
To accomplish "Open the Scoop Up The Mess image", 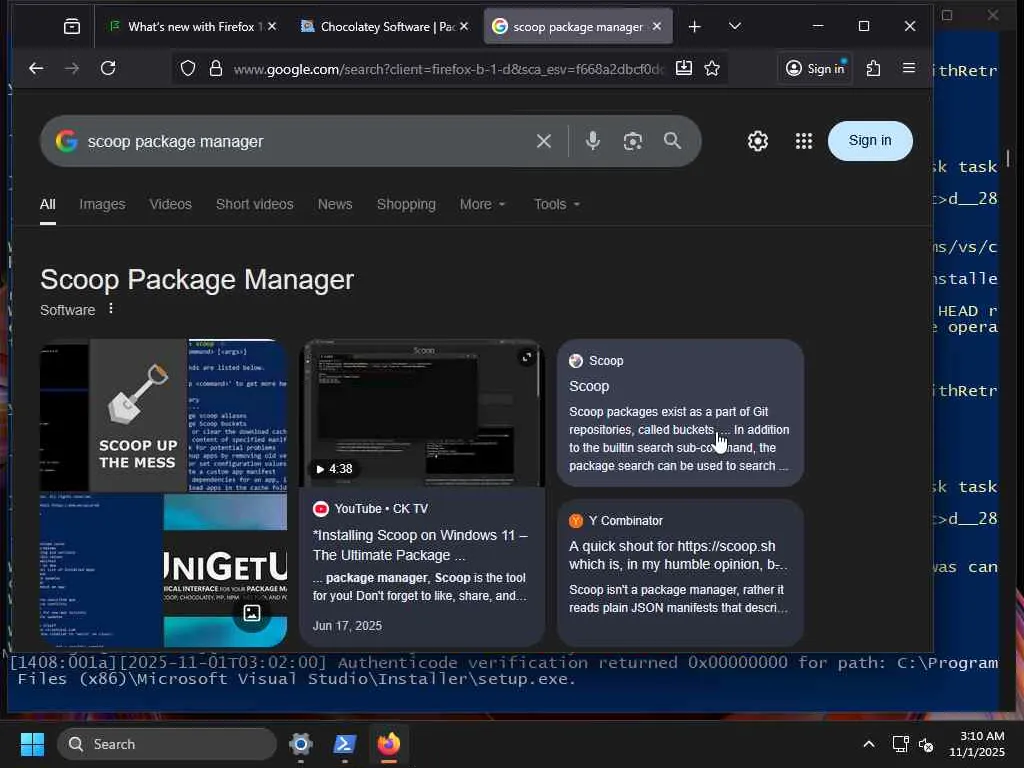I will [x=138, y=415].
